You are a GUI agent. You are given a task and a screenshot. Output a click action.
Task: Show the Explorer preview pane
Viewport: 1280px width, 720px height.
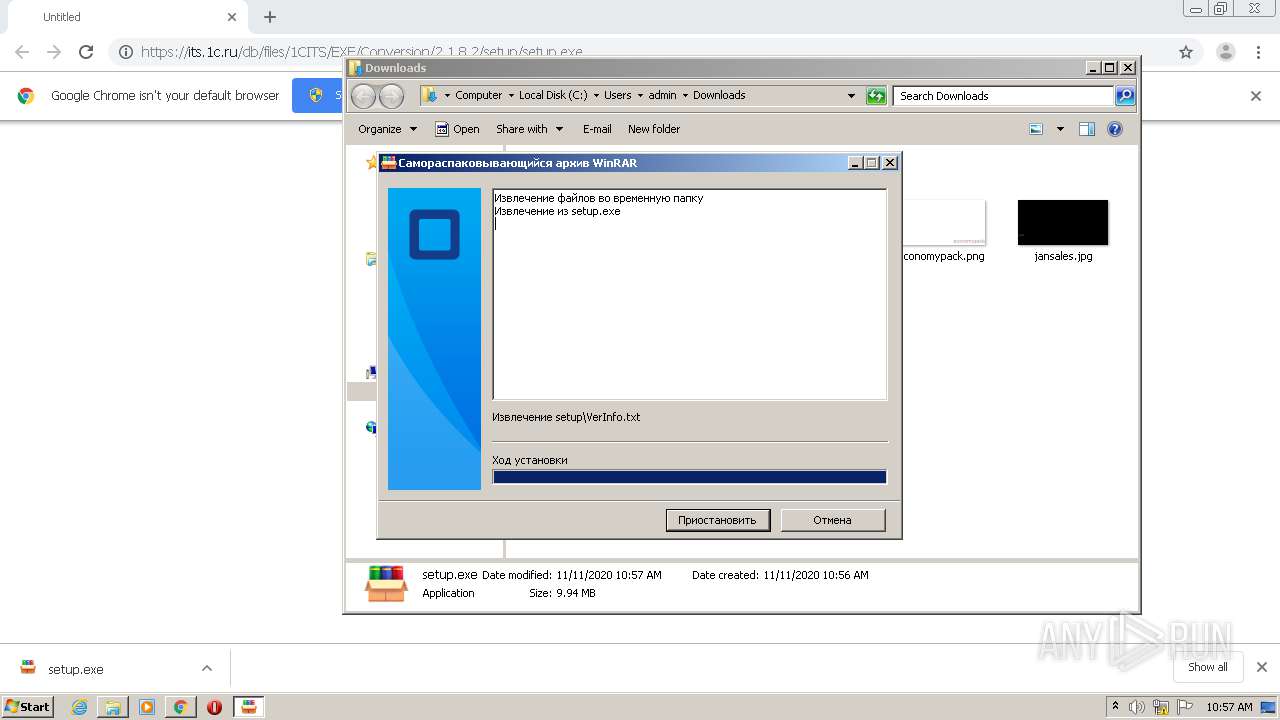[1087, 129]
